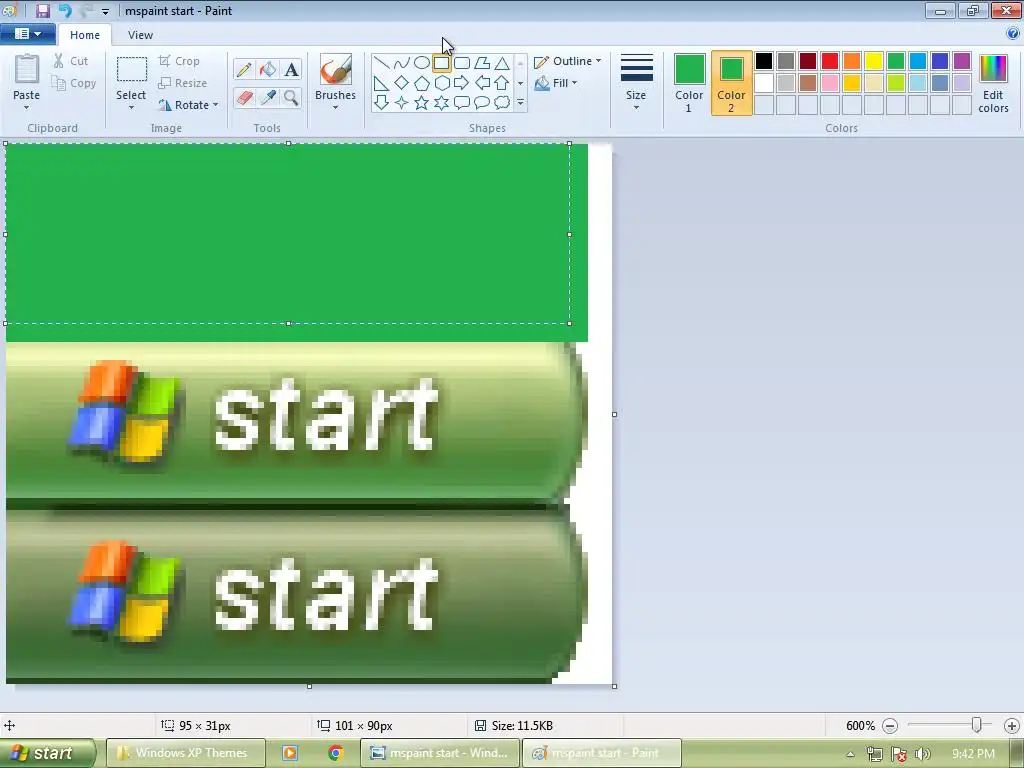Switch to the View ribbon tab
The image size is (1024, 768).
[x=140, y=35]
